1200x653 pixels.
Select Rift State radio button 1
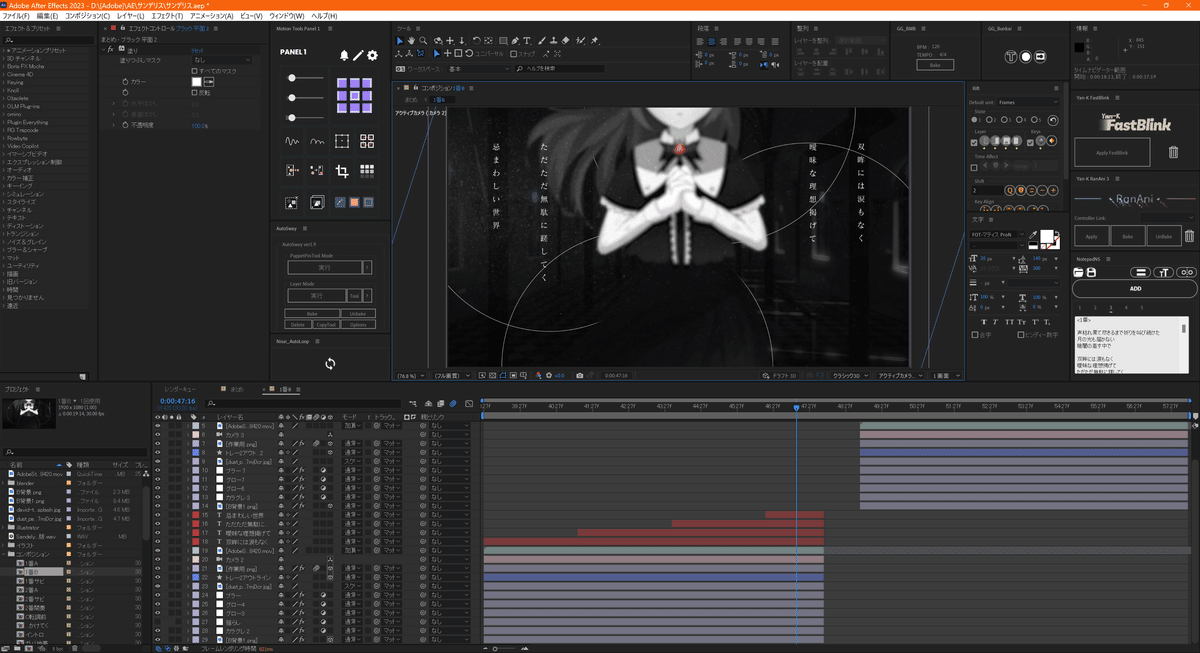975,120
